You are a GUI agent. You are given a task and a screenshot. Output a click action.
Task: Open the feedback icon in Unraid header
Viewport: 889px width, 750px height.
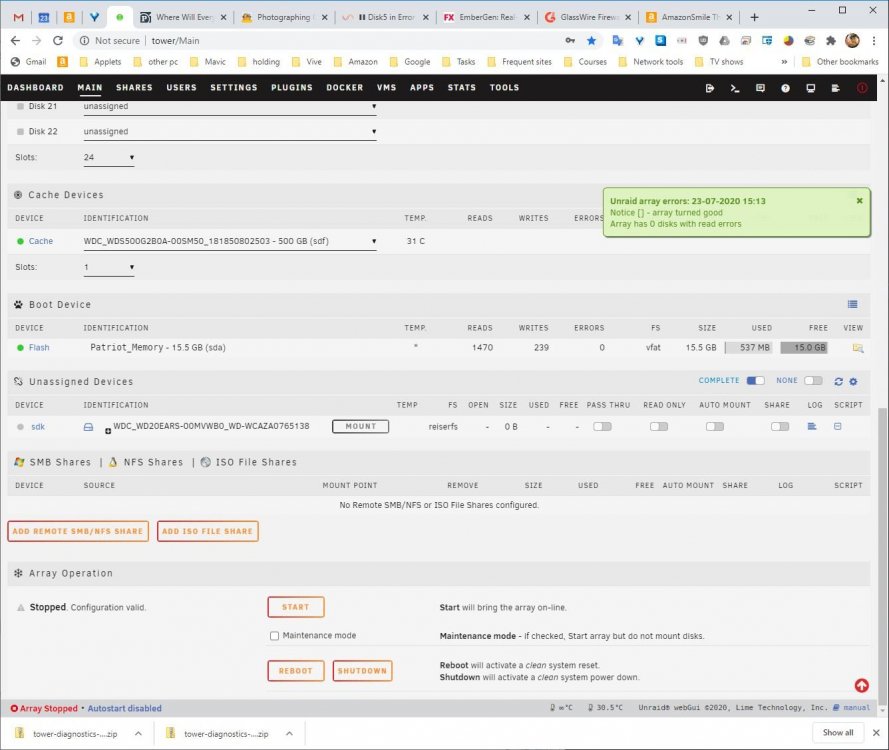pos(760,88)
